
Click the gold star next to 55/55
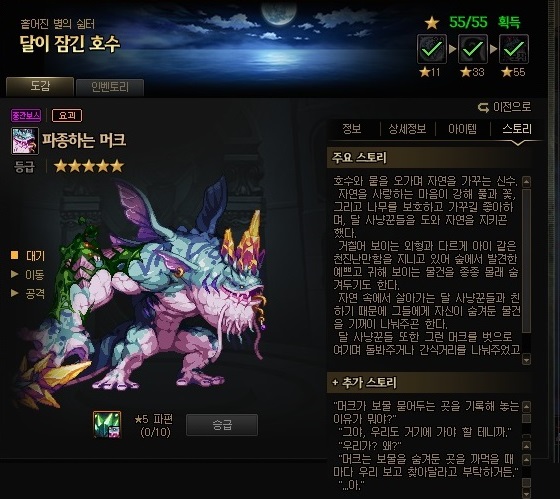point(432,23)
